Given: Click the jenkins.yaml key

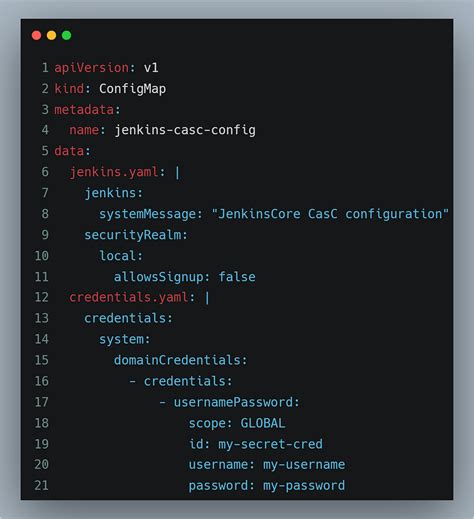Looking at the screenshot, I should click(114, 172).
